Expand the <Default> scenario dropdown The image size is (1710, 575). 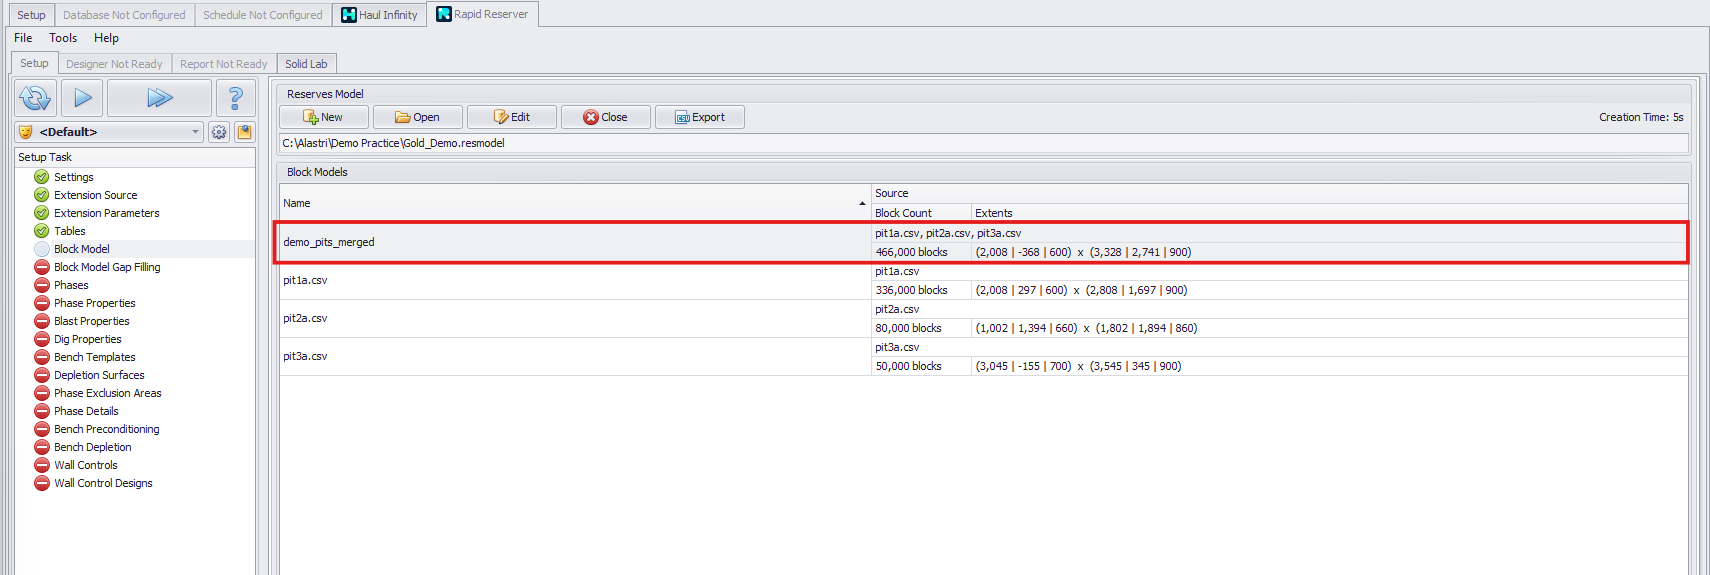coord(195,132)
